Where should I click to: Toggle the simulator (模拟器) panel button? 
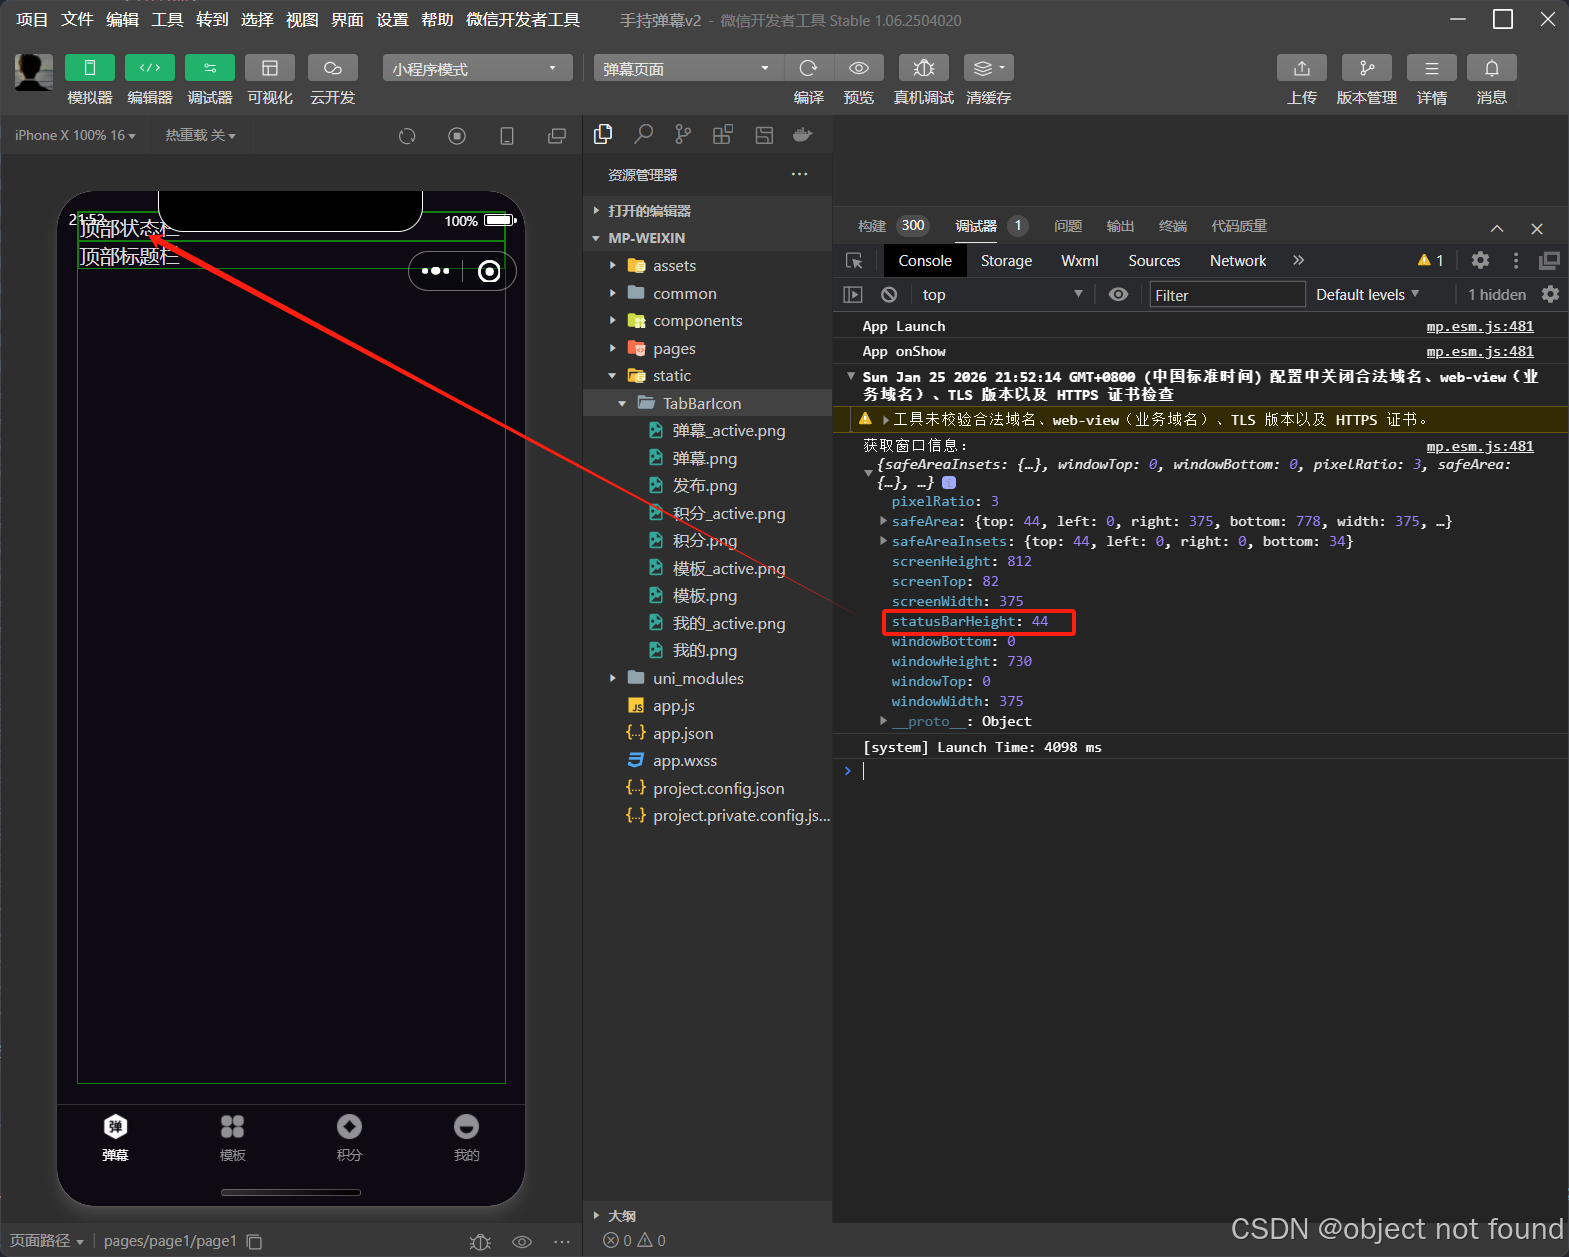tap(90, 68)
